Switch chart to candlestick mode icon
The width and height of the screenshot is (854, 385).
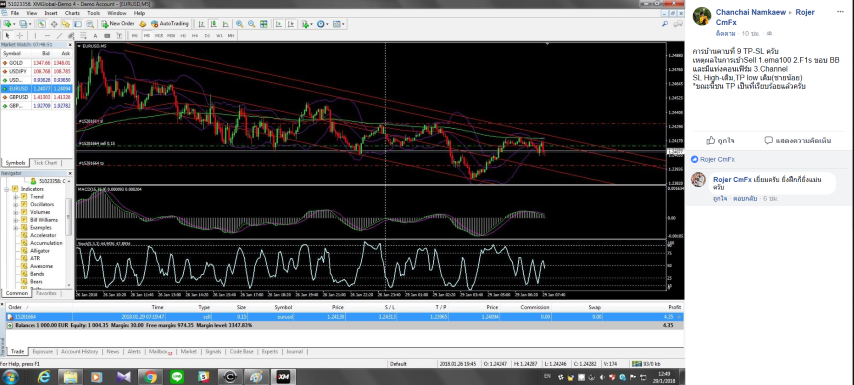tap(214, 24)
